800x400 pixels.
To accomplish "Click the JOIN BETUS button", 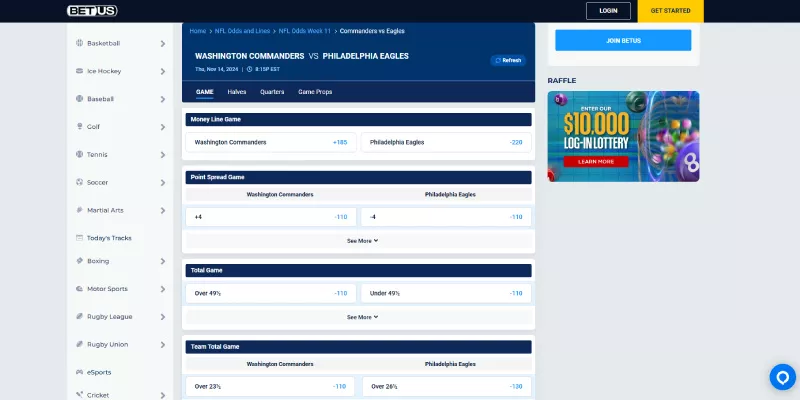I will coord(623,40).
